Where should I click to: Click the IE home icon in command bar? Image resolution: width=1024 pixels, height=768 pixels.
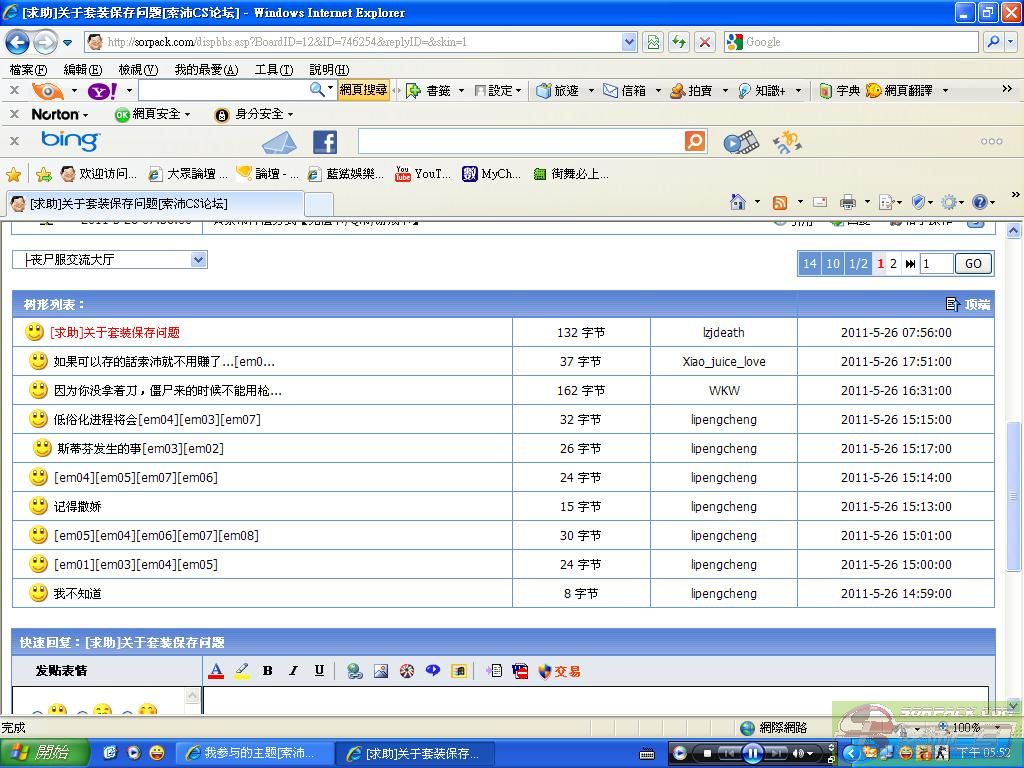(x=738, y=202)
